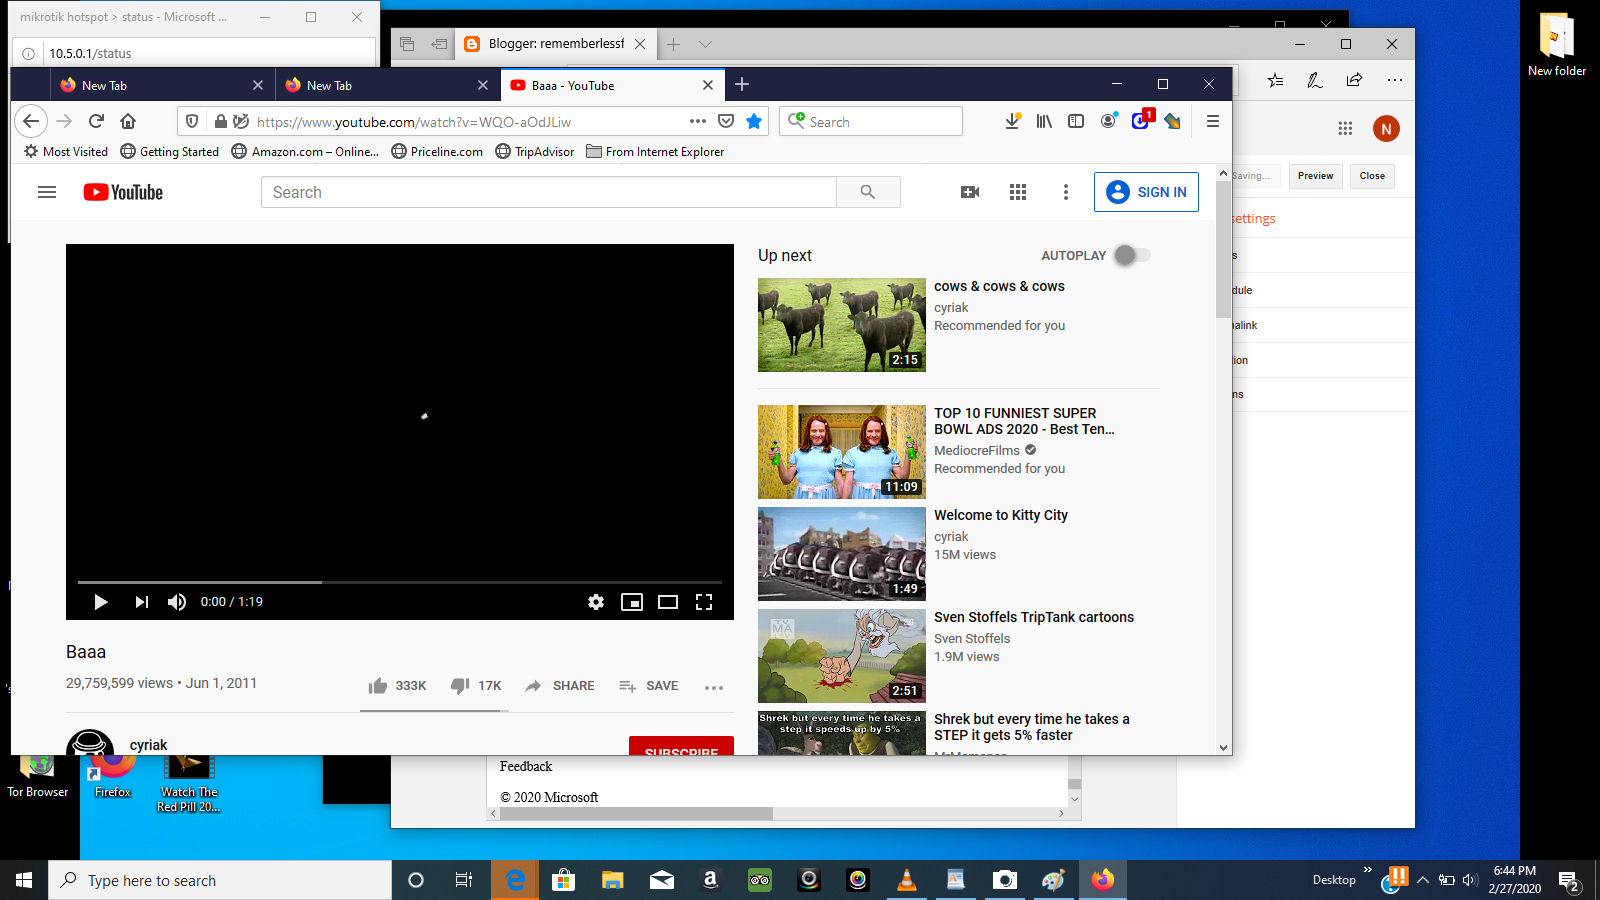Open Windows Start menu
1600x900 pixels.
24,880
